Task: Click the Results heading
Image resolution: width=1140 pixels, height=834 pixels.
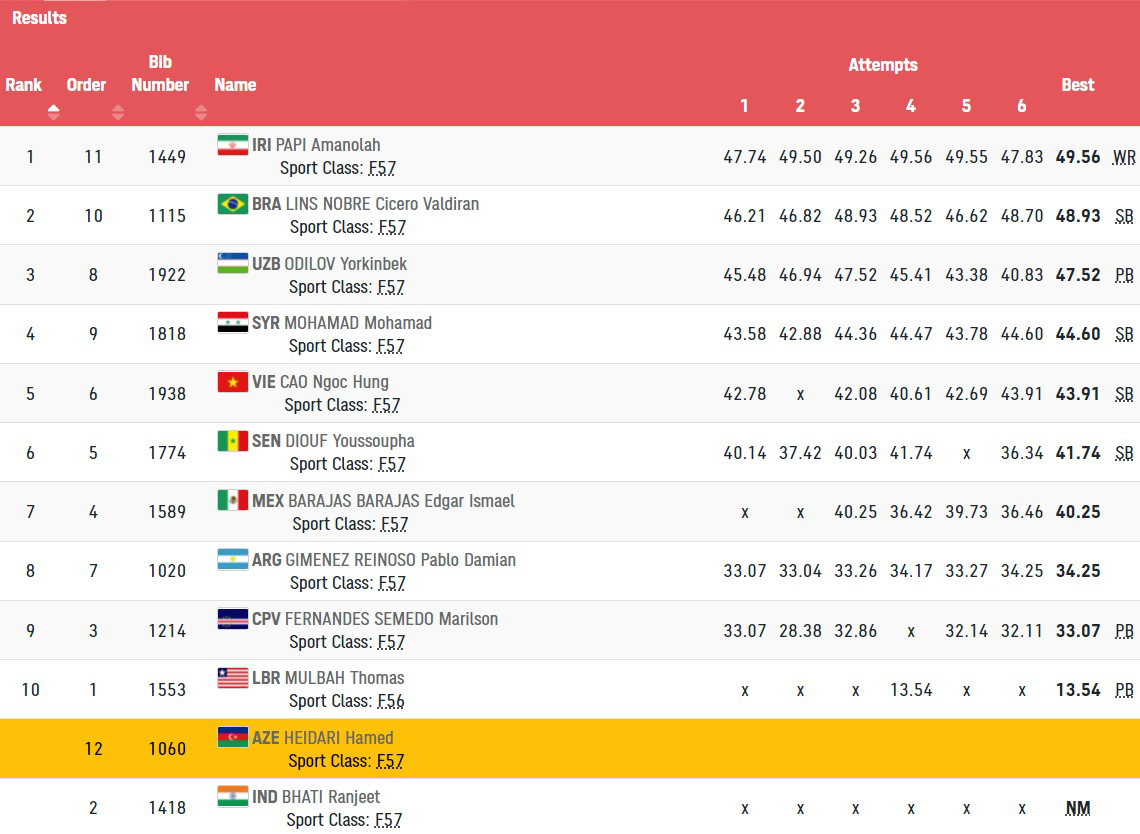Action: [39, 17]
